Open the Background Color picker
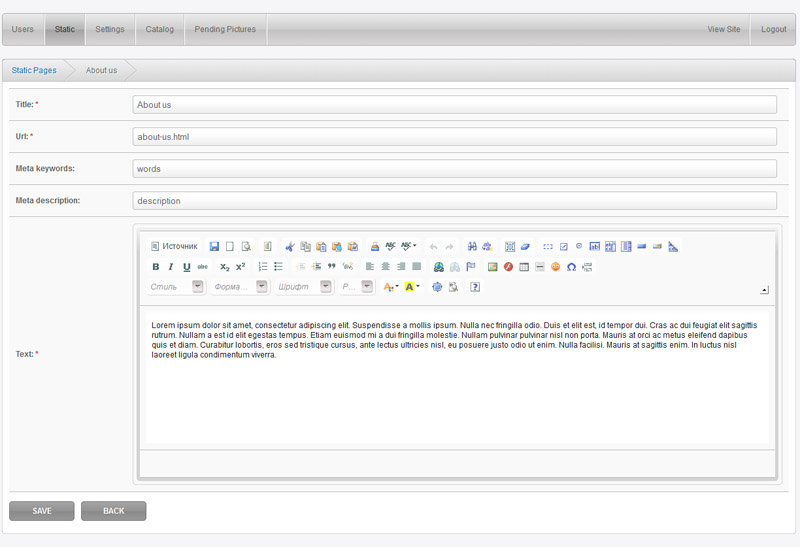Image resolution: width=800 pixels, height=547 pixels. [x=412, y=287]
